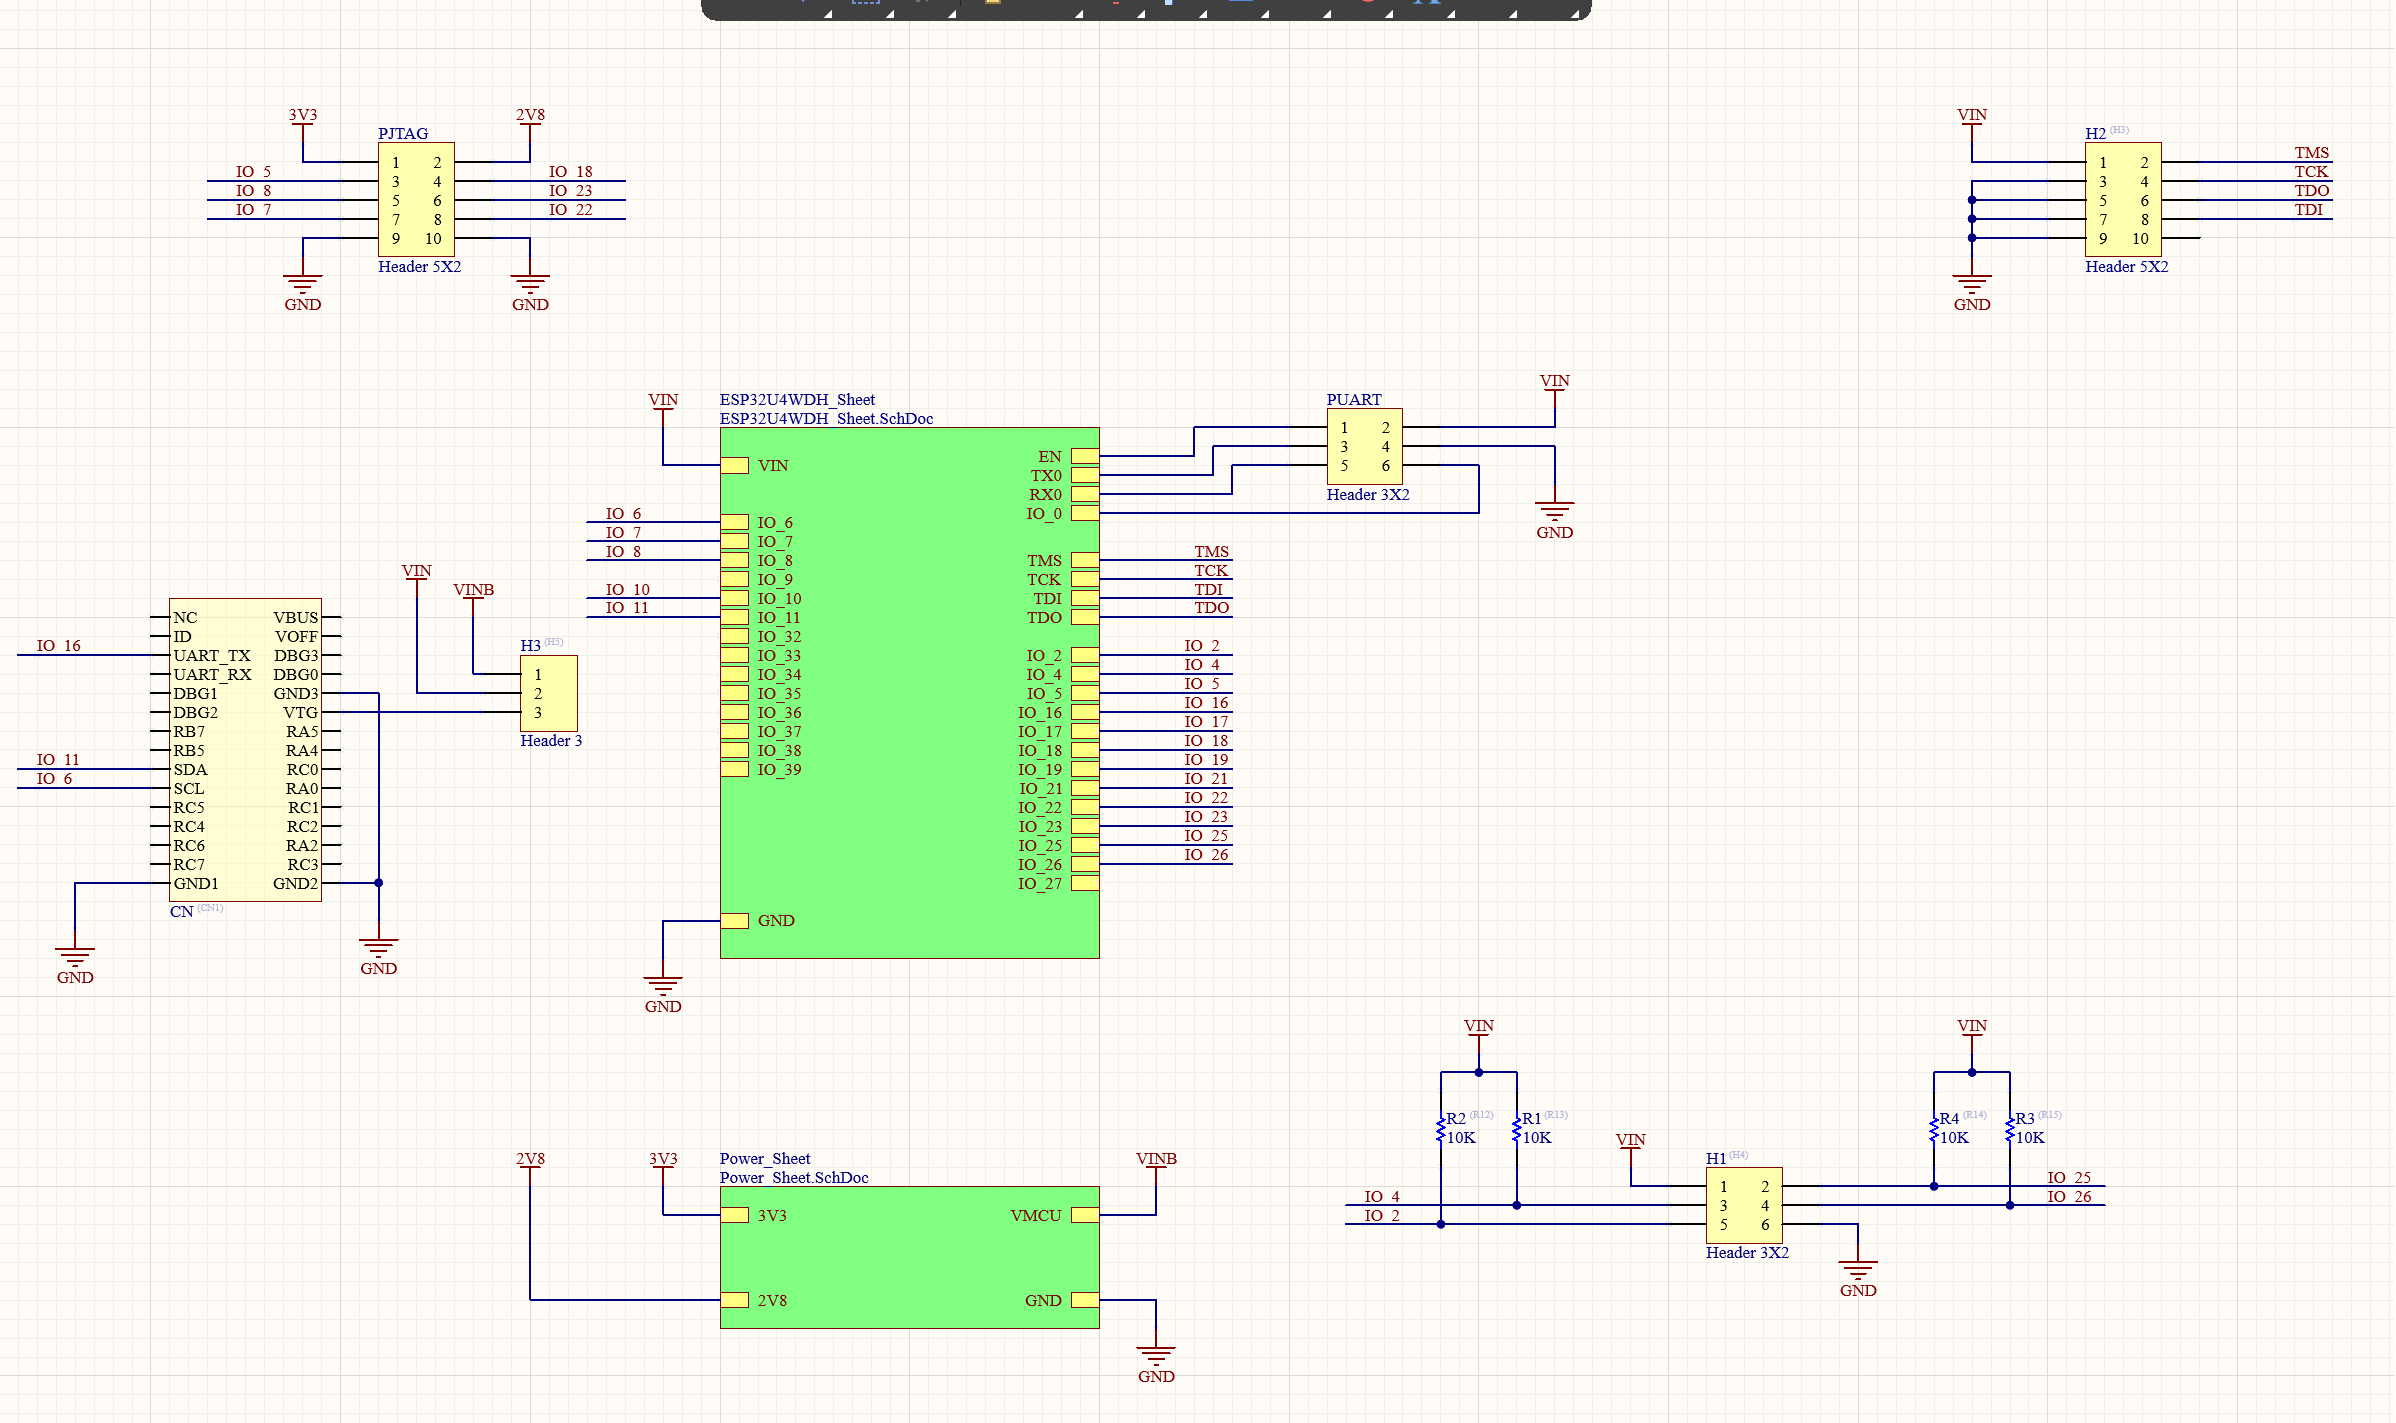Select the PUART Header 3X2 component

[x=1364, y=446]
